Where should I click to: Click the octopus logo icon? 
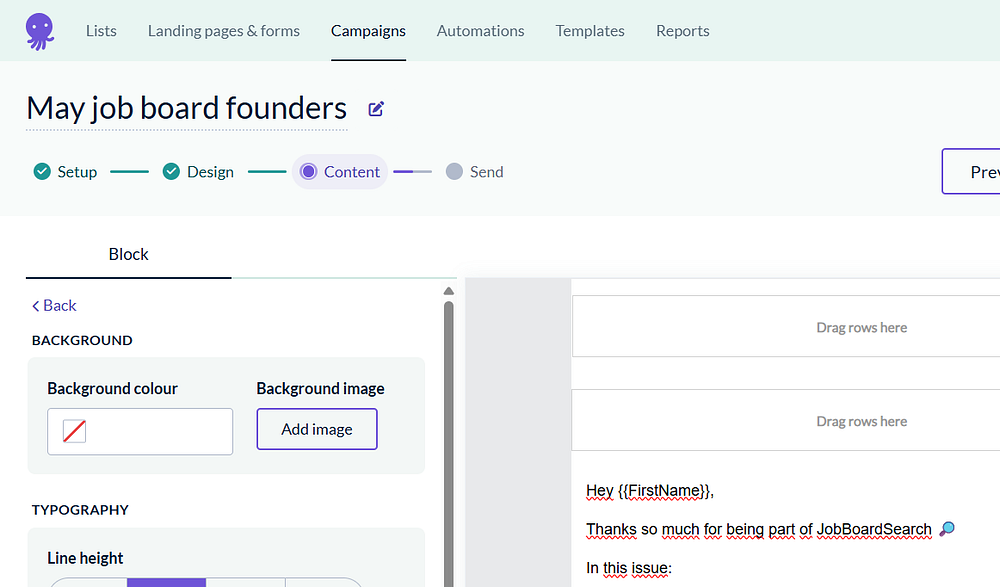(40, 30)
